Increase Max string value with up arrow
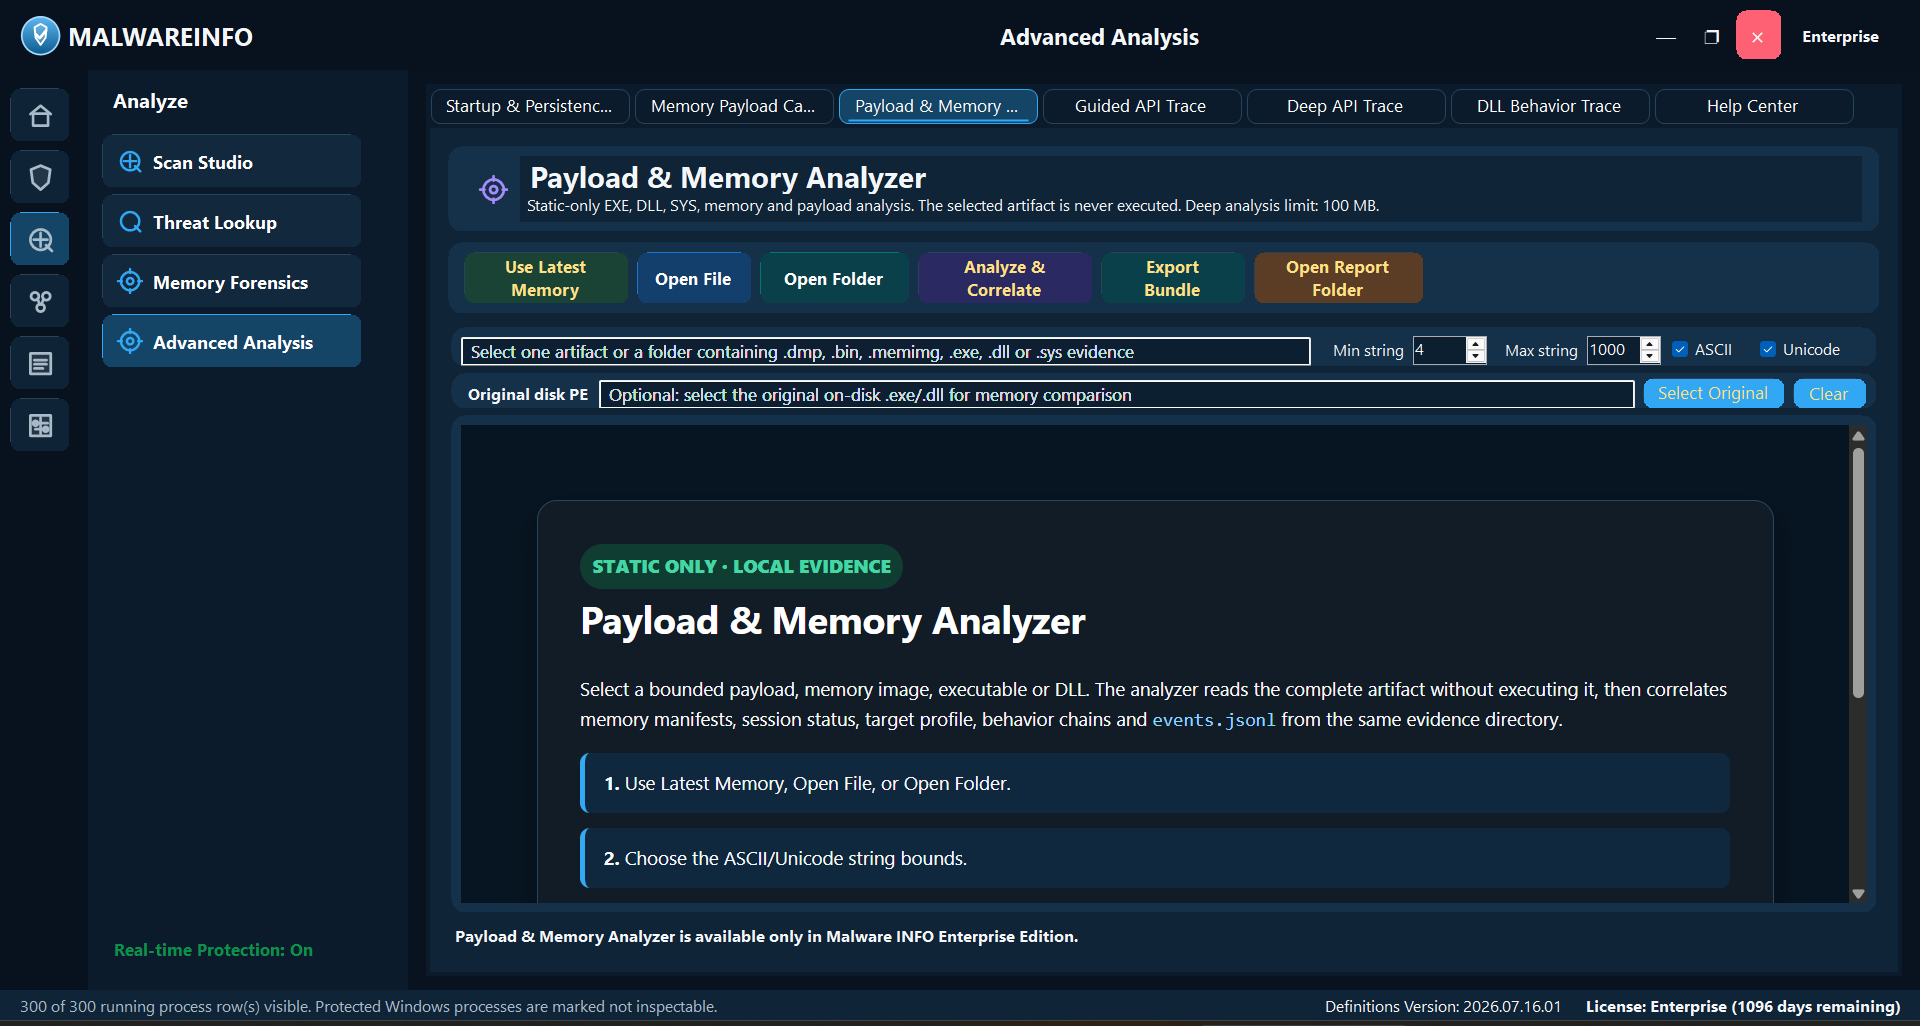Image resolution: width=1920 pixels, height=1026 pixels. pos(1650,343)
